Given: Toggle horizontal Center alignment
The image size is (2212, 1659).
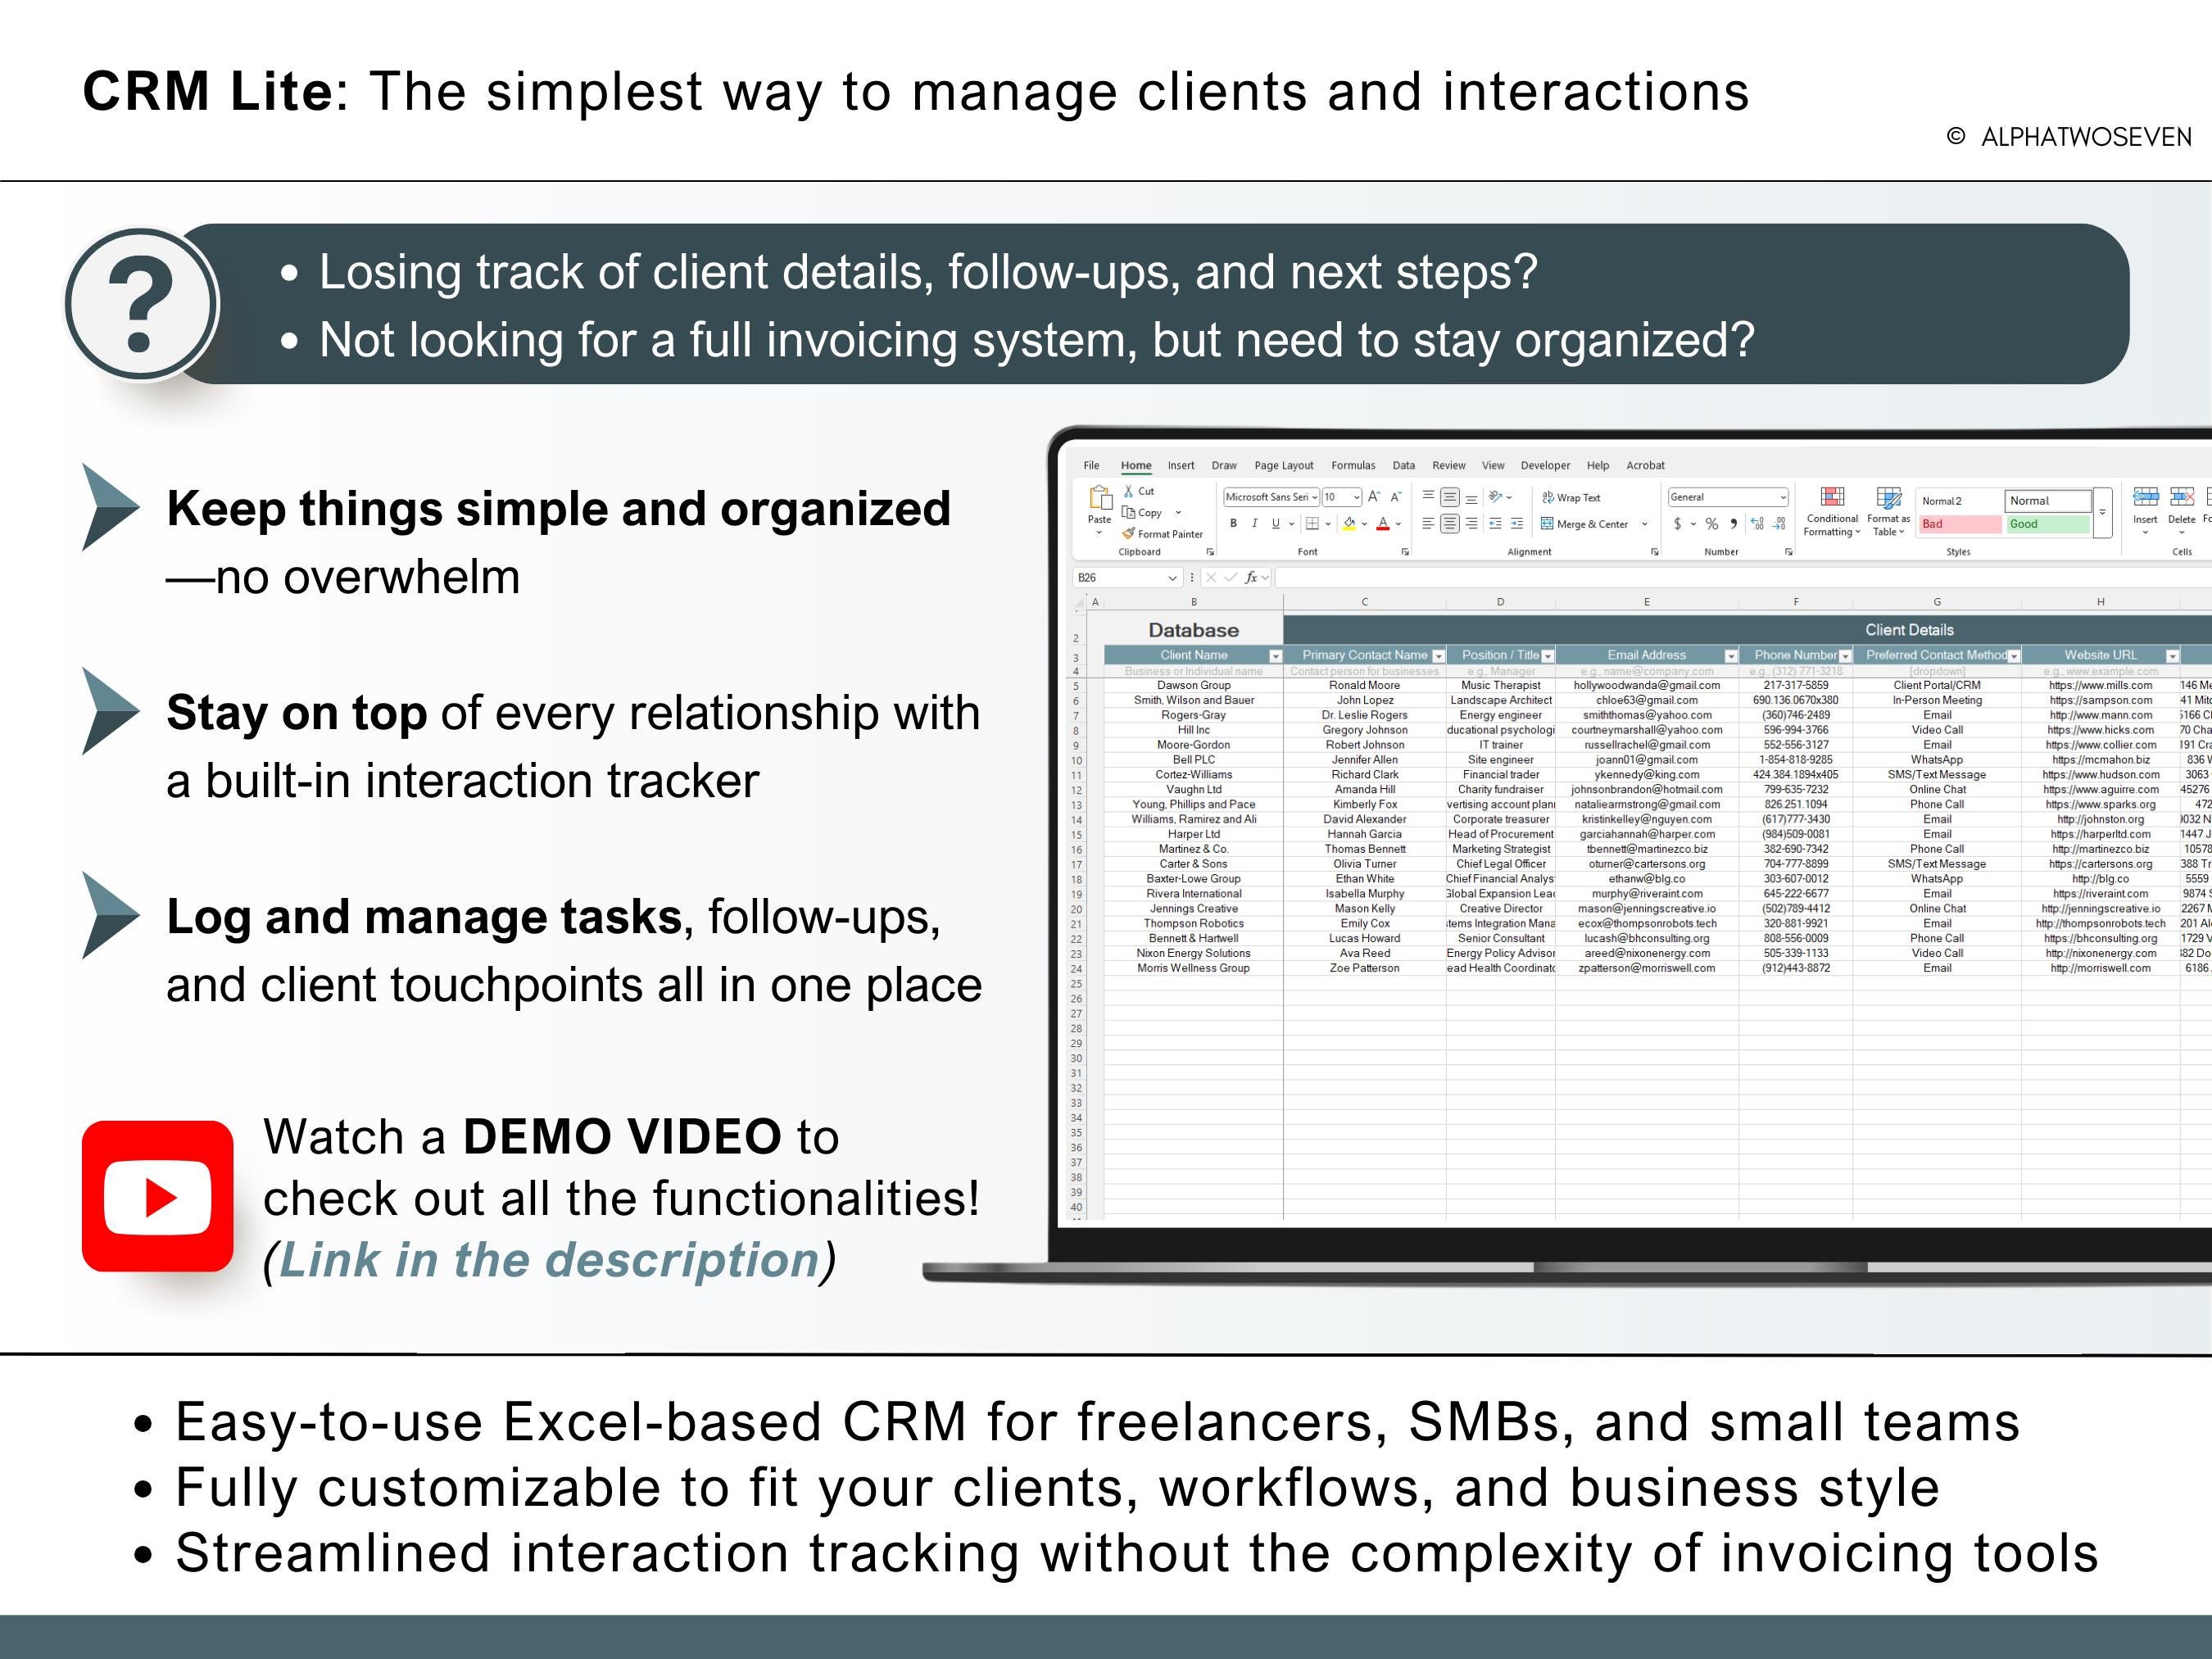Looking at the screenshot, I should tap(1449, 523).
